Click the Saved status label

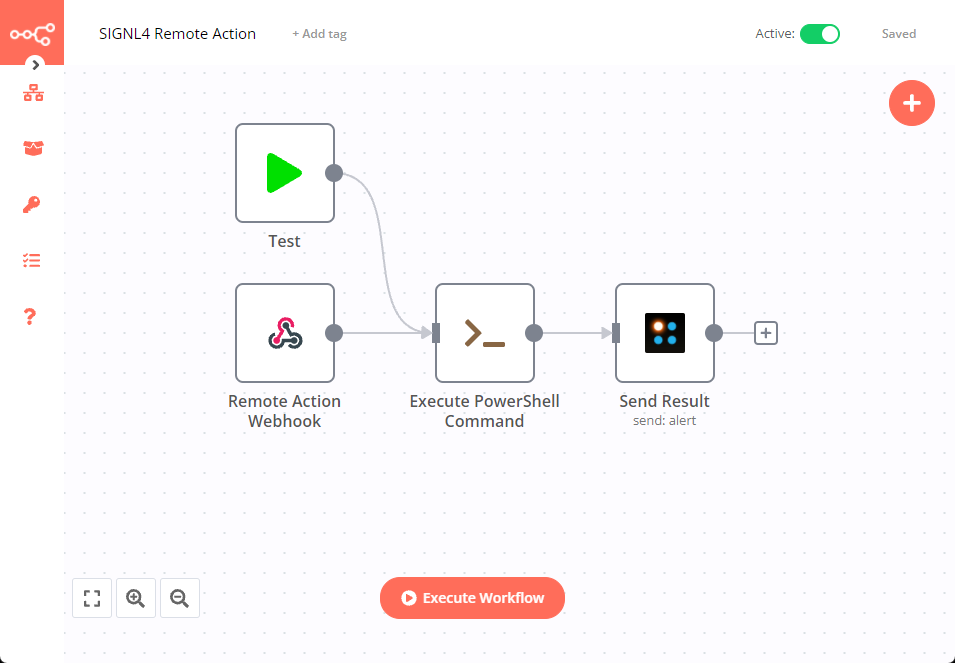(898, 34)
